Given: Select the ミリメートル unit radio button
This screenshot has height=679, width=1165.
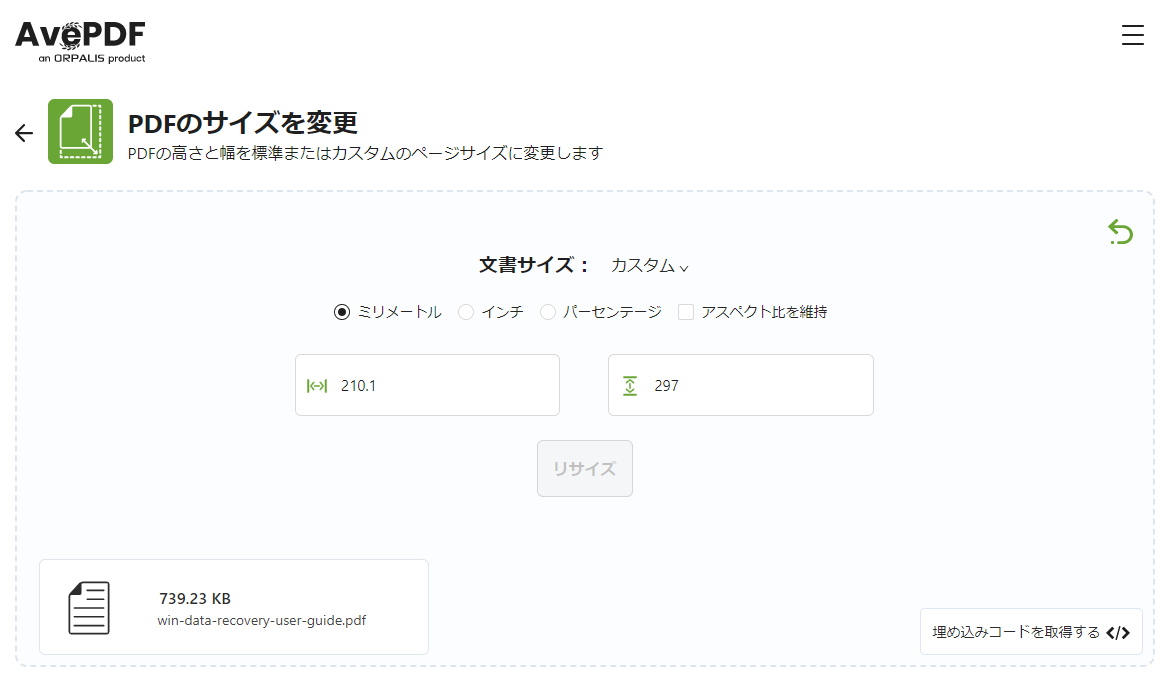Looking at the screenshot, I should [340, 312].
